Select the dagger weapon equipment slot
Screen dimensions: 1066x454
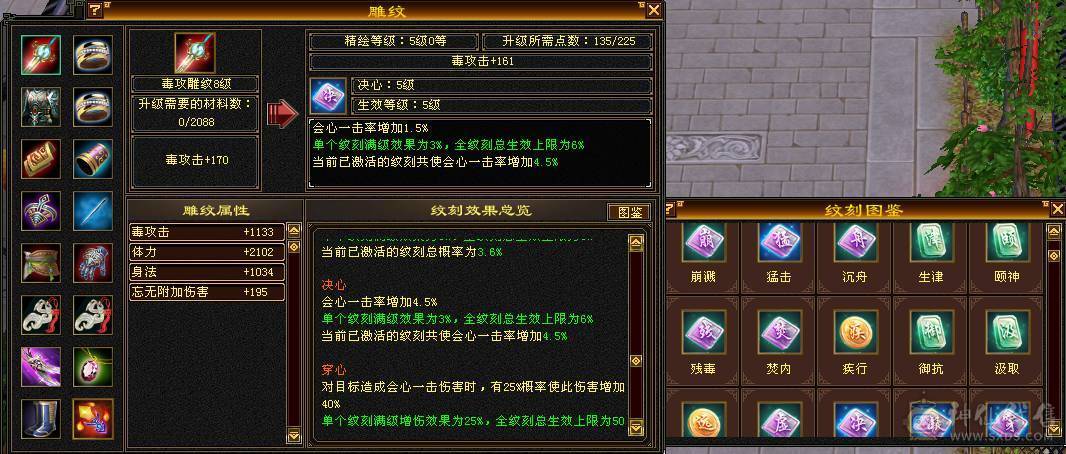40,55
